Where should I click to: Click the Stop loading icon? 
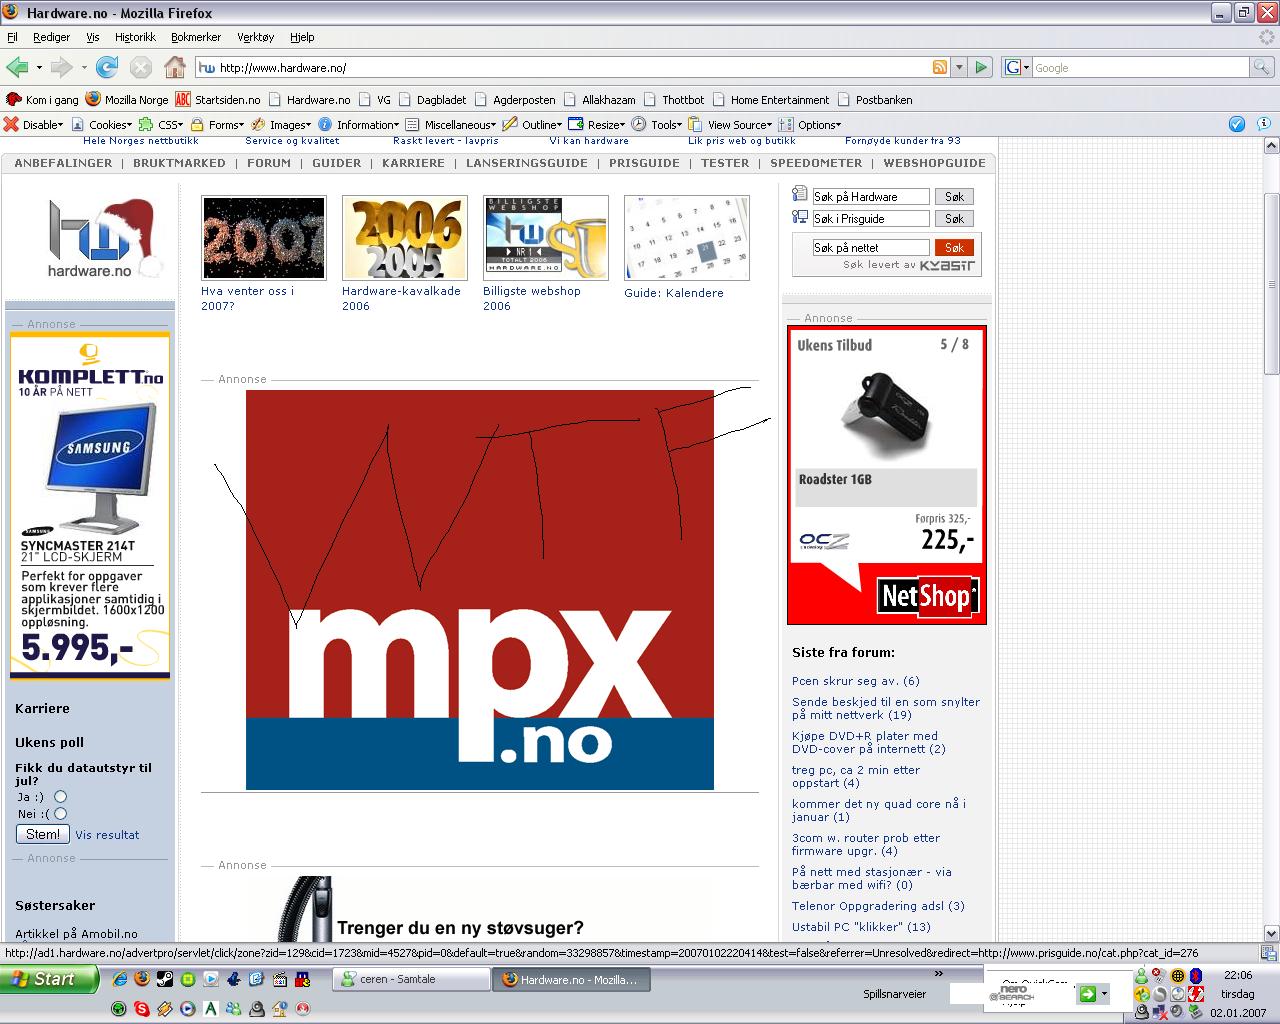coord(141,67)
